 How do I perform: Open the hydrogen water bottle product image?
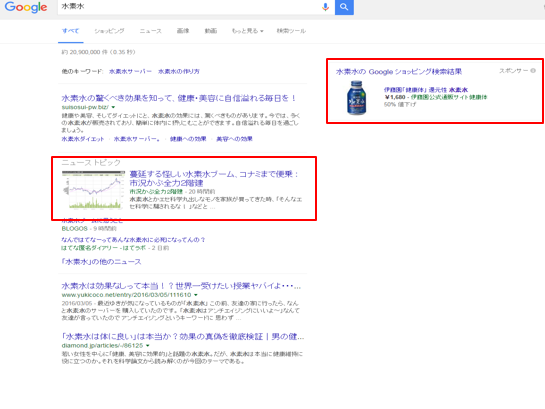pos(357,98)
